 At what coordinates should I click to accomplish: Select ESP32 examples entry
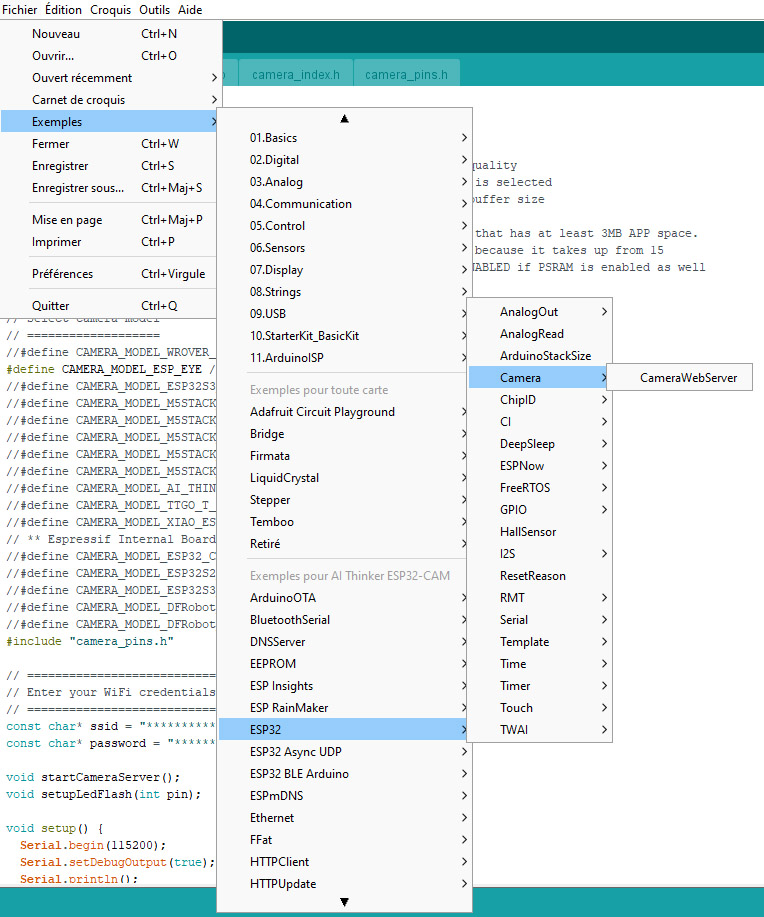pyautogui.click(x=345, y=730)
